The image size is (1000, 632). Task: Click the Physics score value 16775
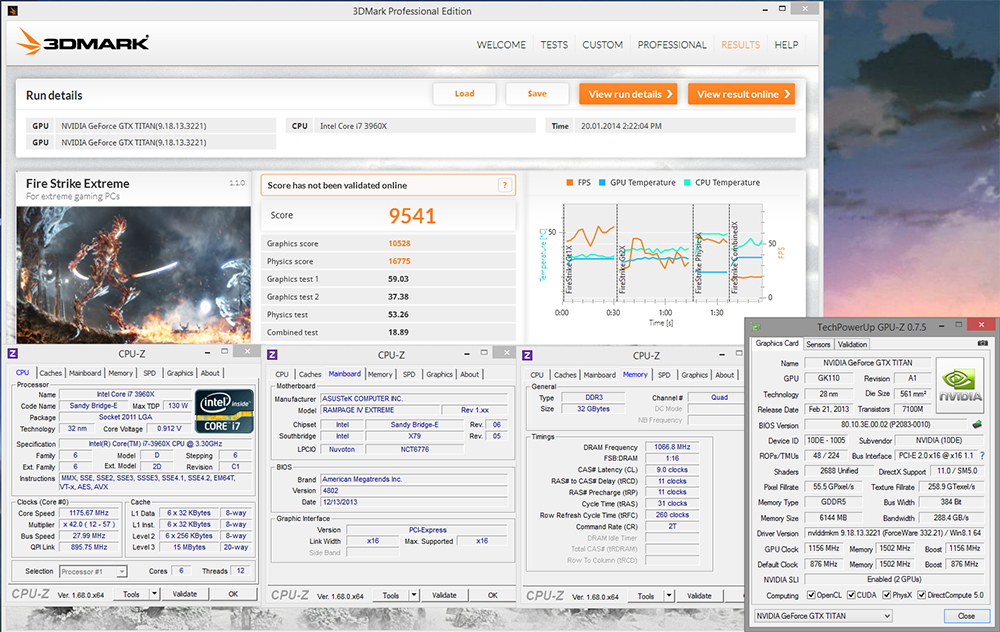click(x=399, y=261)
